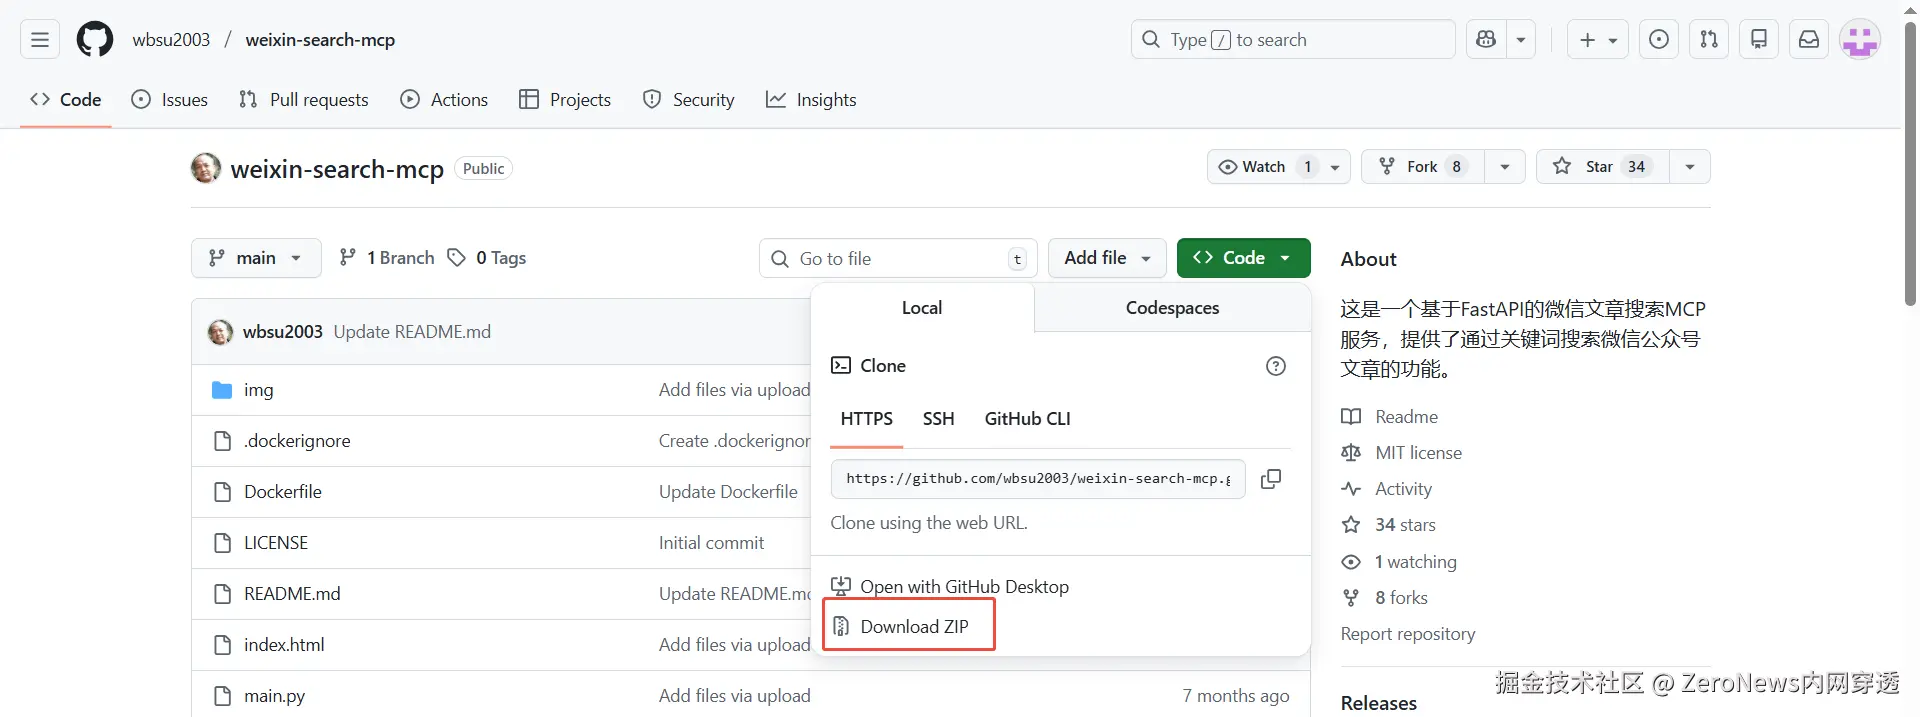Expand the Add file dropdown
The width and height of the screenshot is (1920, 717).
pos(1107,258)
